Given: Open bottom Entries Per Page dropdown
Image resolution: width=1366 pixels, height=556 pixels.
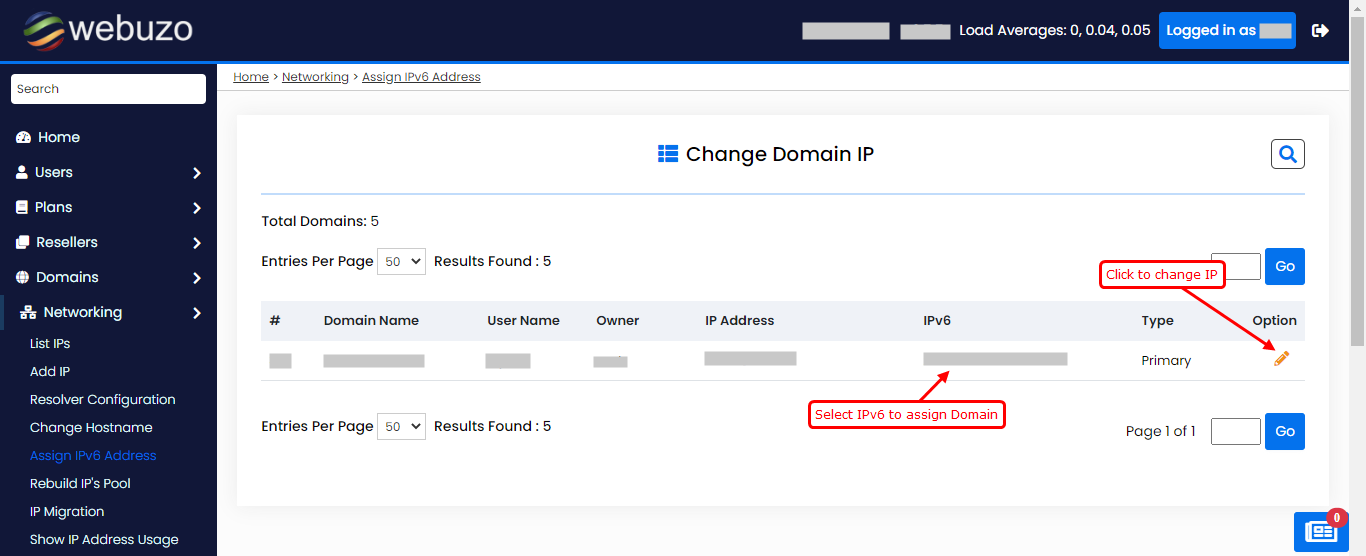Looking at the screenshot, I should click(x=401, y=427).
